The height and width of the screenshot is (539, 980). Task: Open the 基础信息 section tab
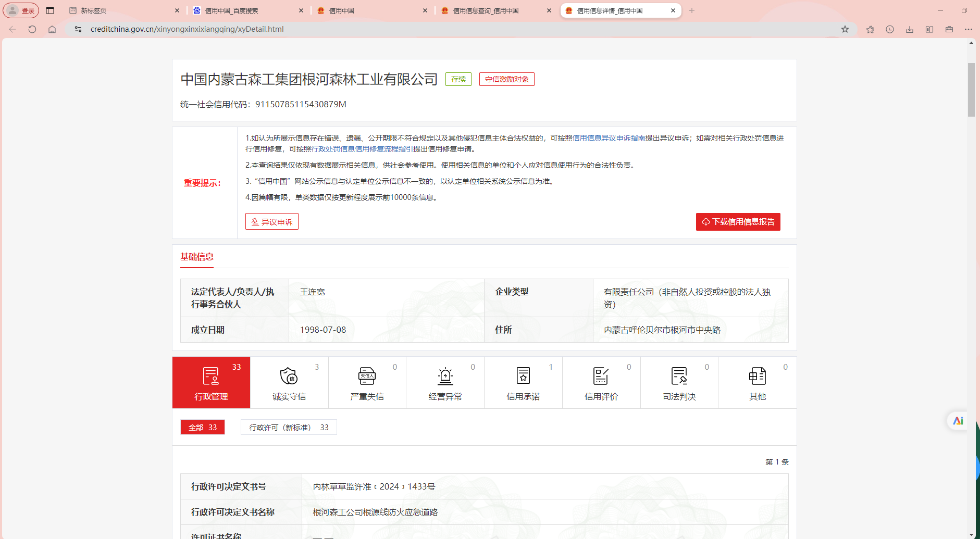197,257
